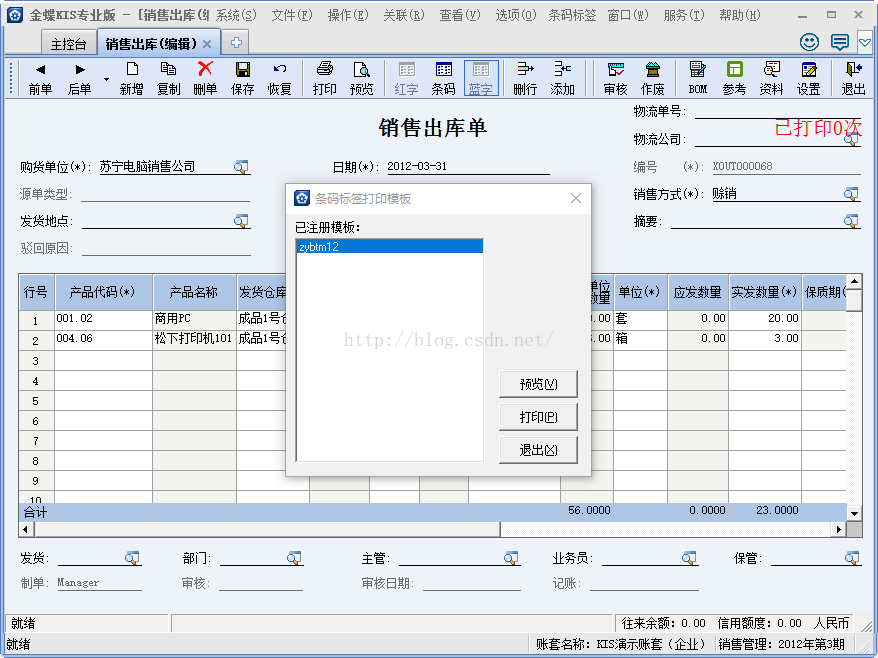Go to previous document with 前单
This screenshot has width=878, height=658.
pos(40,78)
